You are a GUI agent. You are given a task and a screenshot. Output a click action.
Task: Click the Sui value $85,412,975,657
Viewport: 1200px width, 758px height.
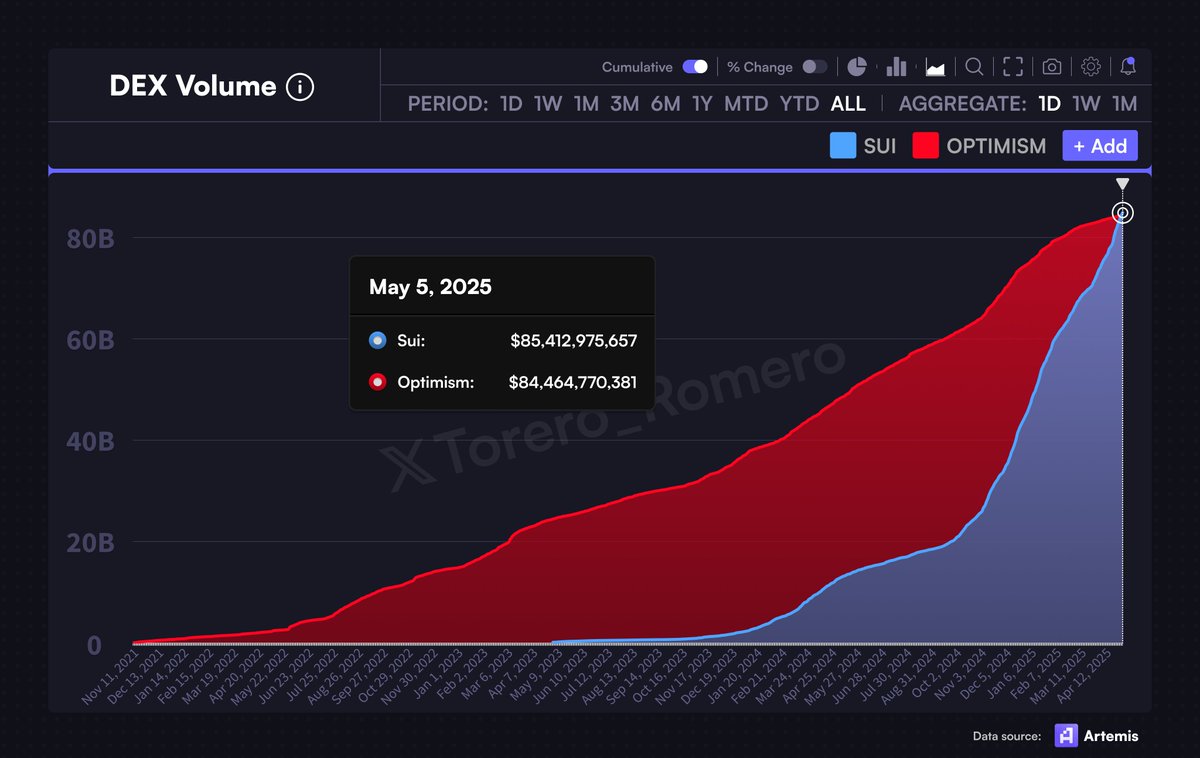point(573,341)
